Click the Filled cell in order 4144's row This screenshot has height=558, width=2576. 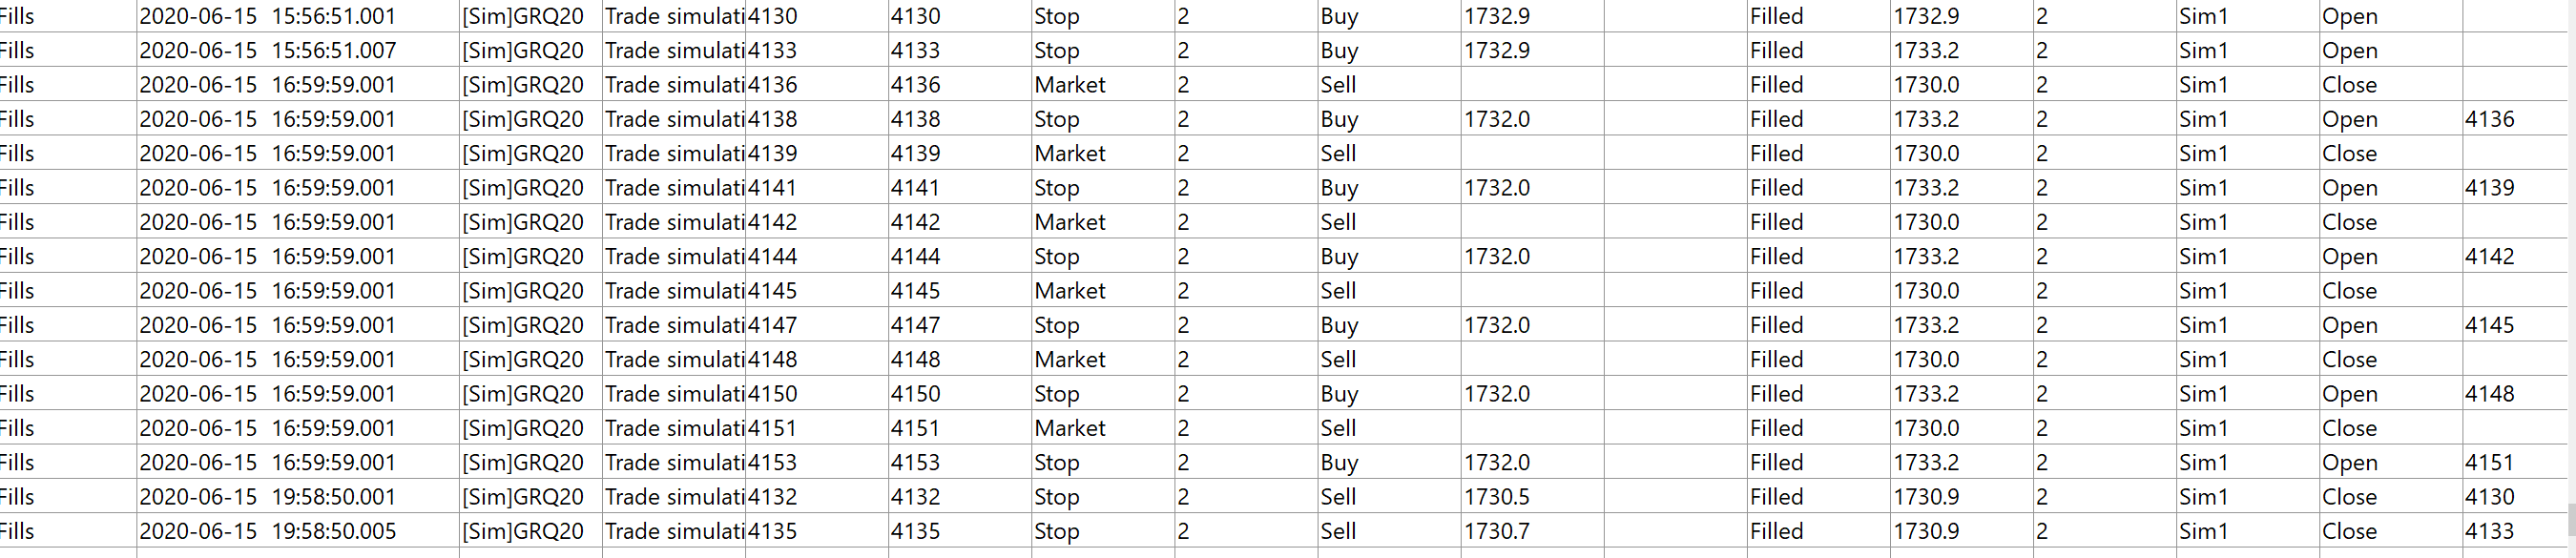point(1776,257)
